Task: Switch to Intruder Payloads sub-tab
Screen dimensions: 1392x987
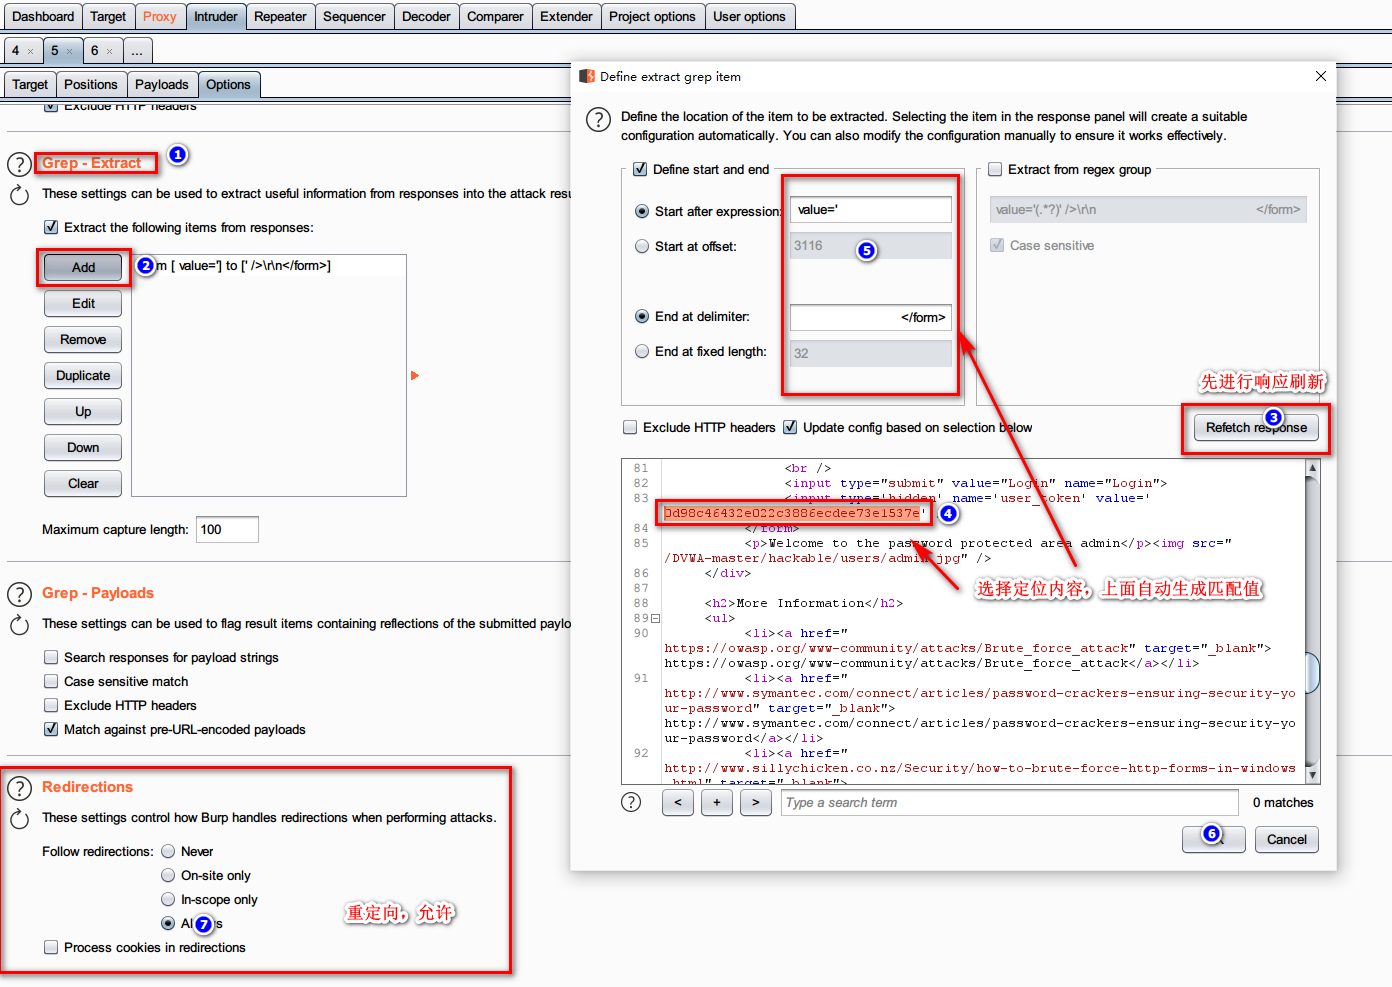Action: click(161, 85)
